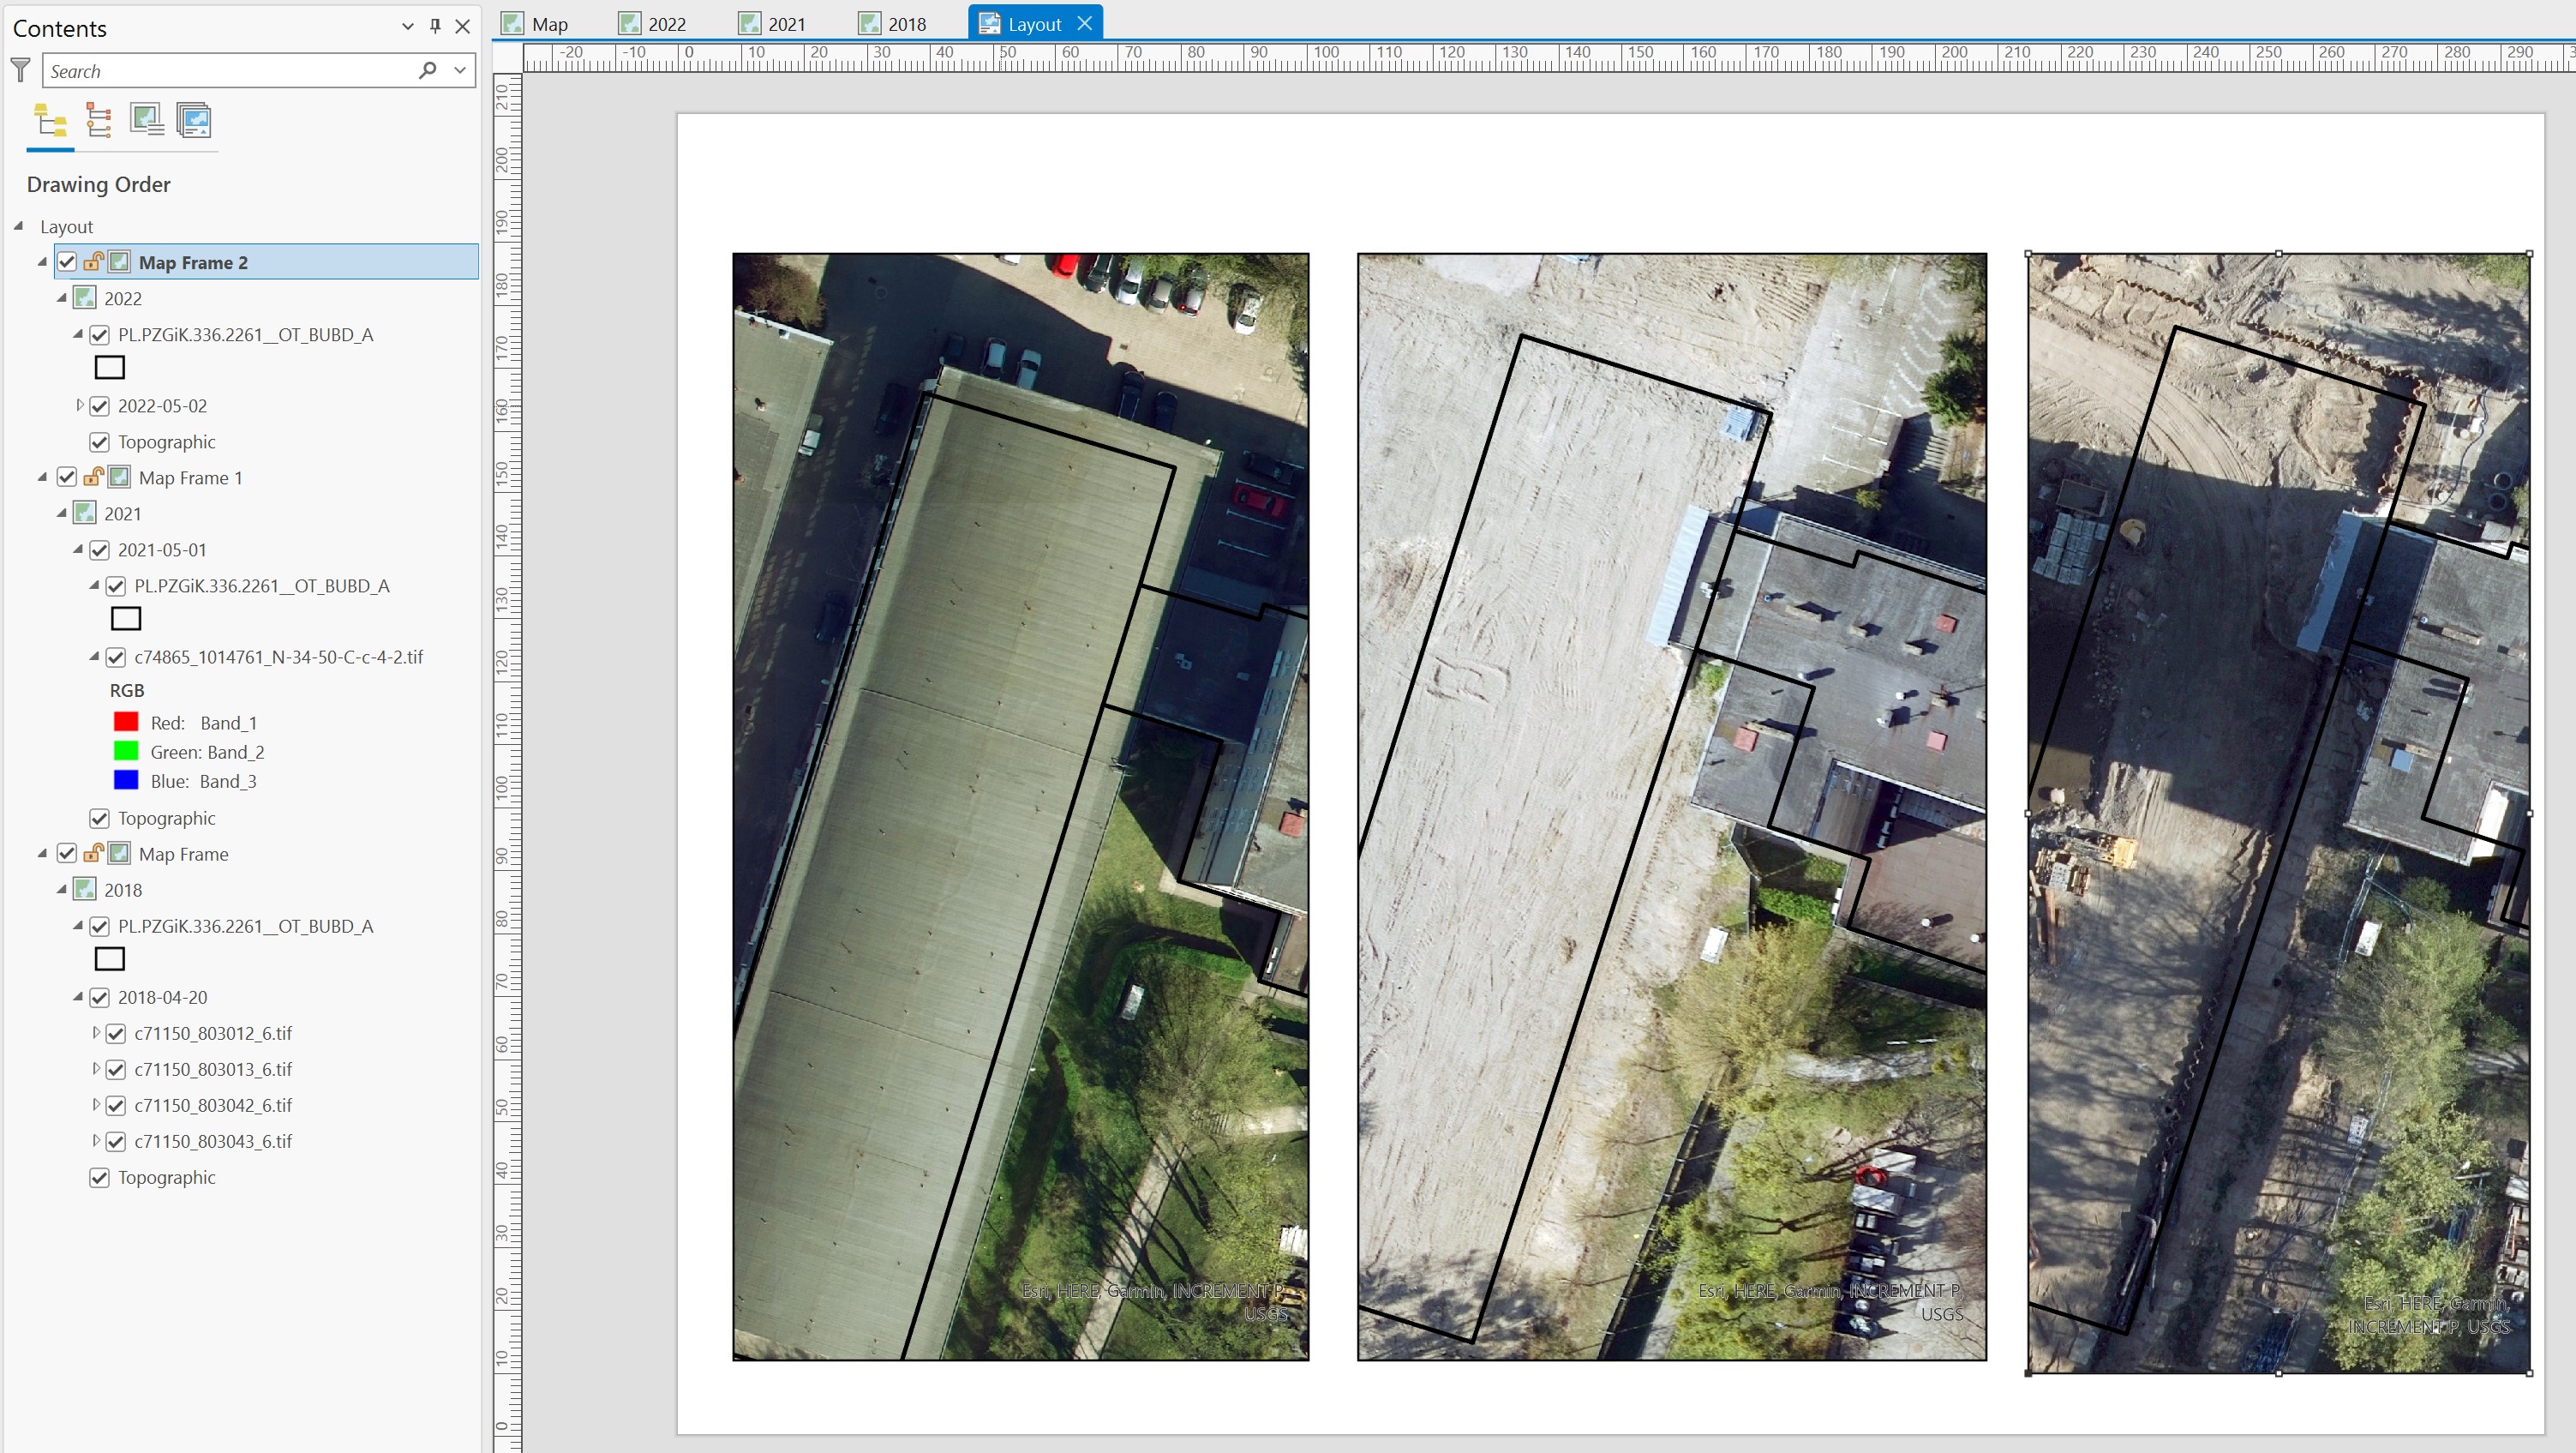
Task: Close the Layout tab
Action: pyautogui.click(x=1085, y=23)
